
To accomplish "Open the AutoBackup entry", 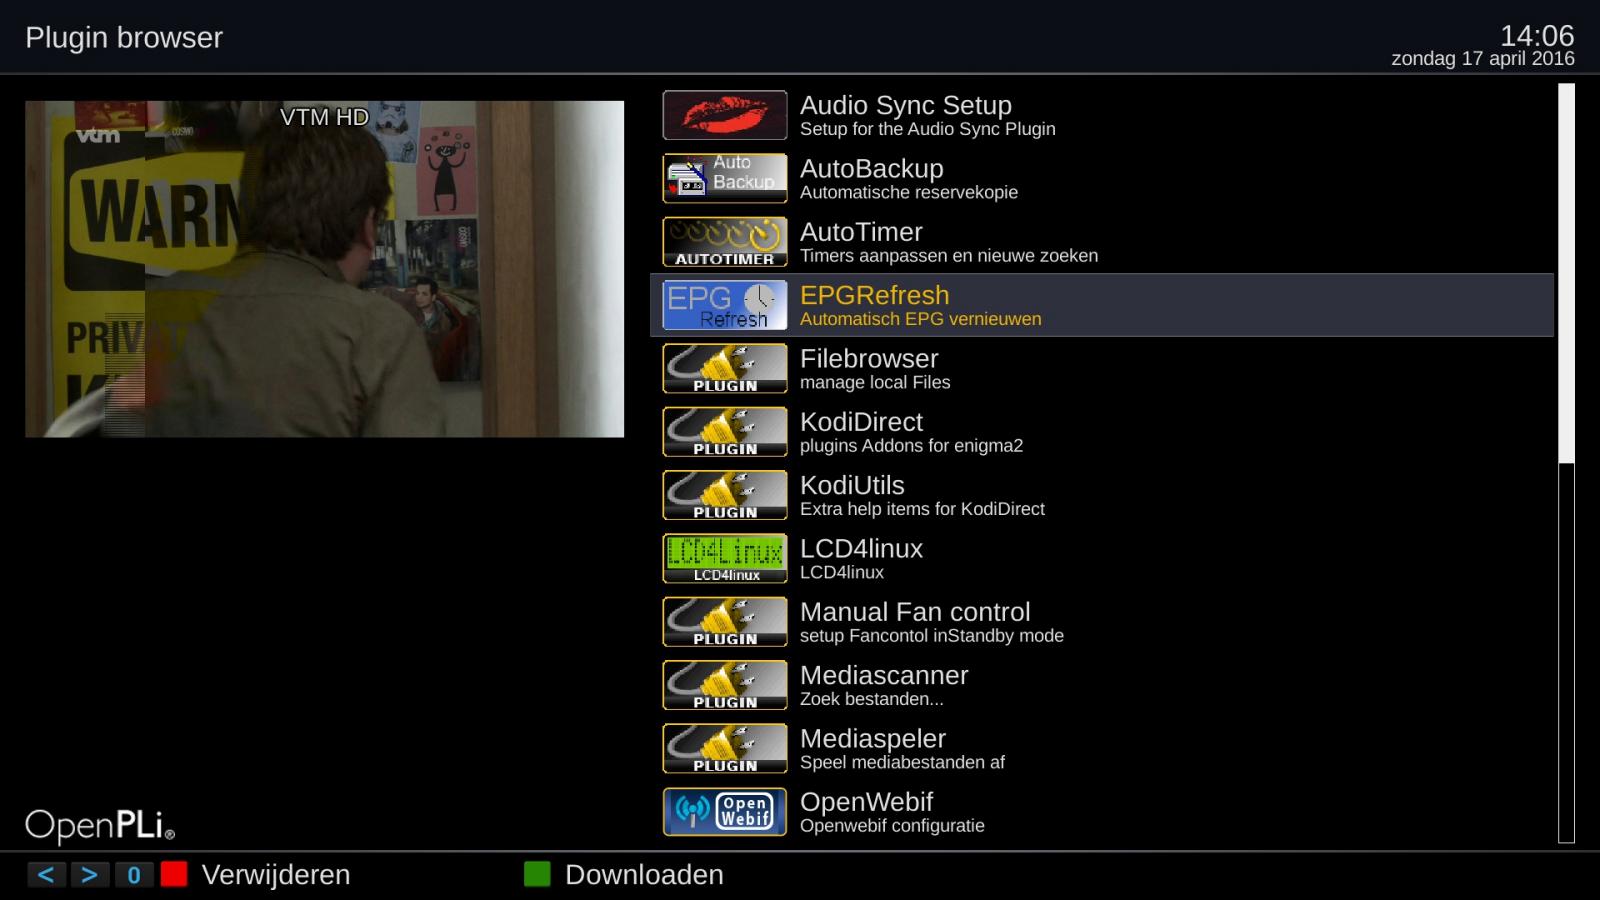I will (1102, 178).
